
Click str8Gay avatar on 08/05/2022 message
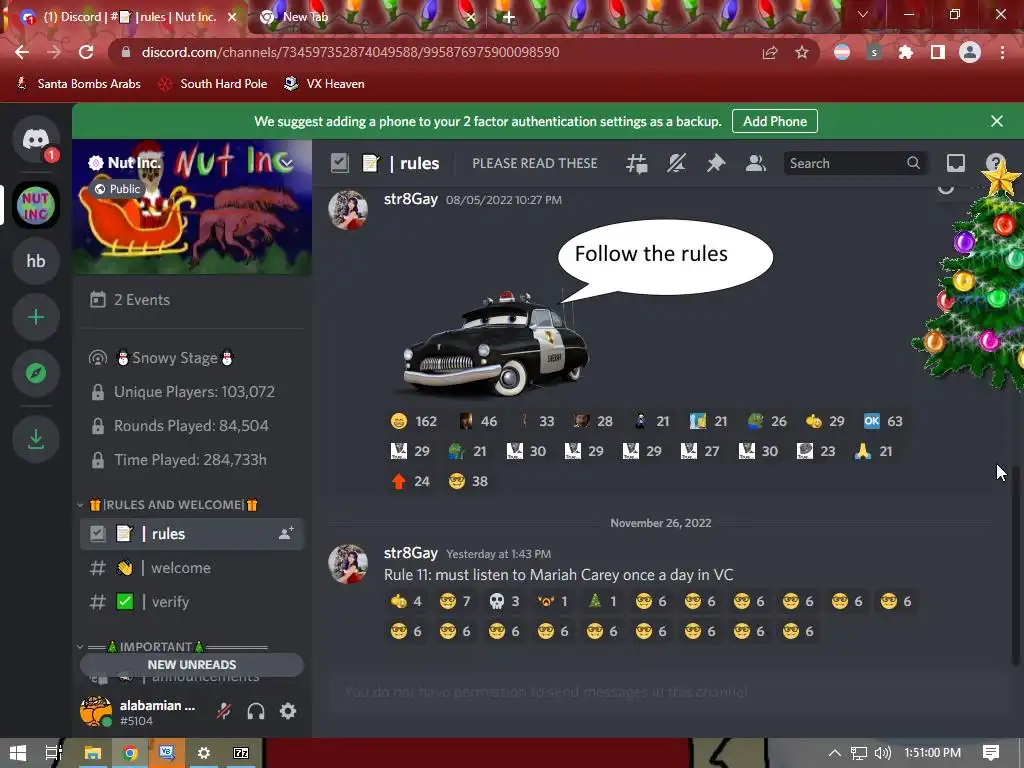348,210
